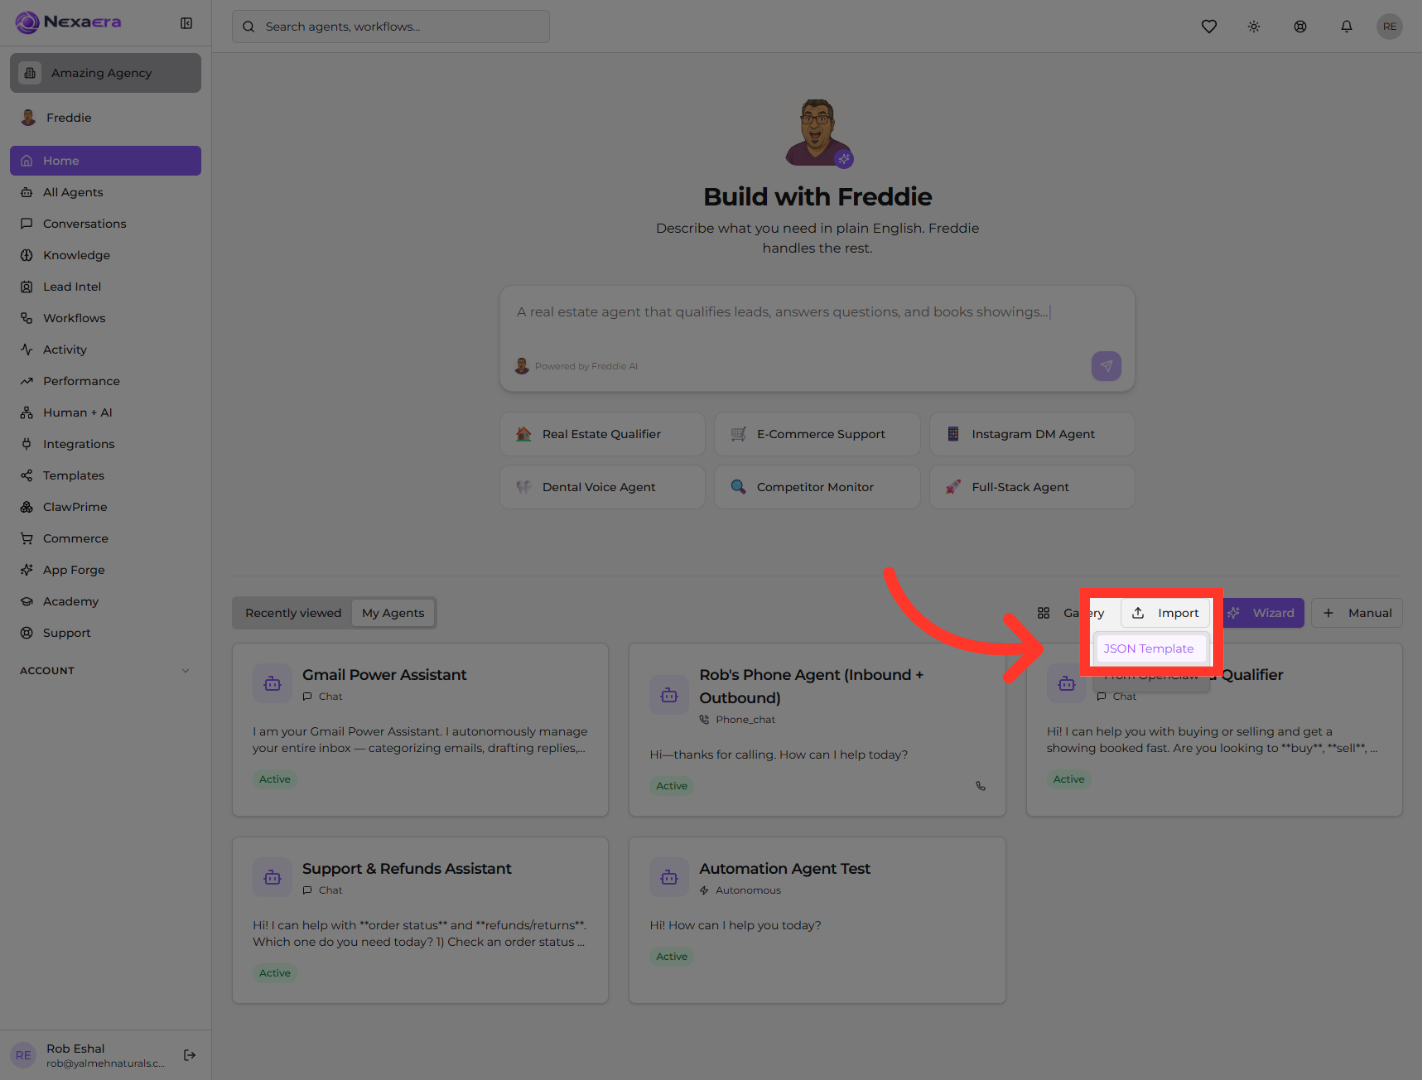
Task: Open Workflows in sidebar
Action: click(x=105, y=318)
